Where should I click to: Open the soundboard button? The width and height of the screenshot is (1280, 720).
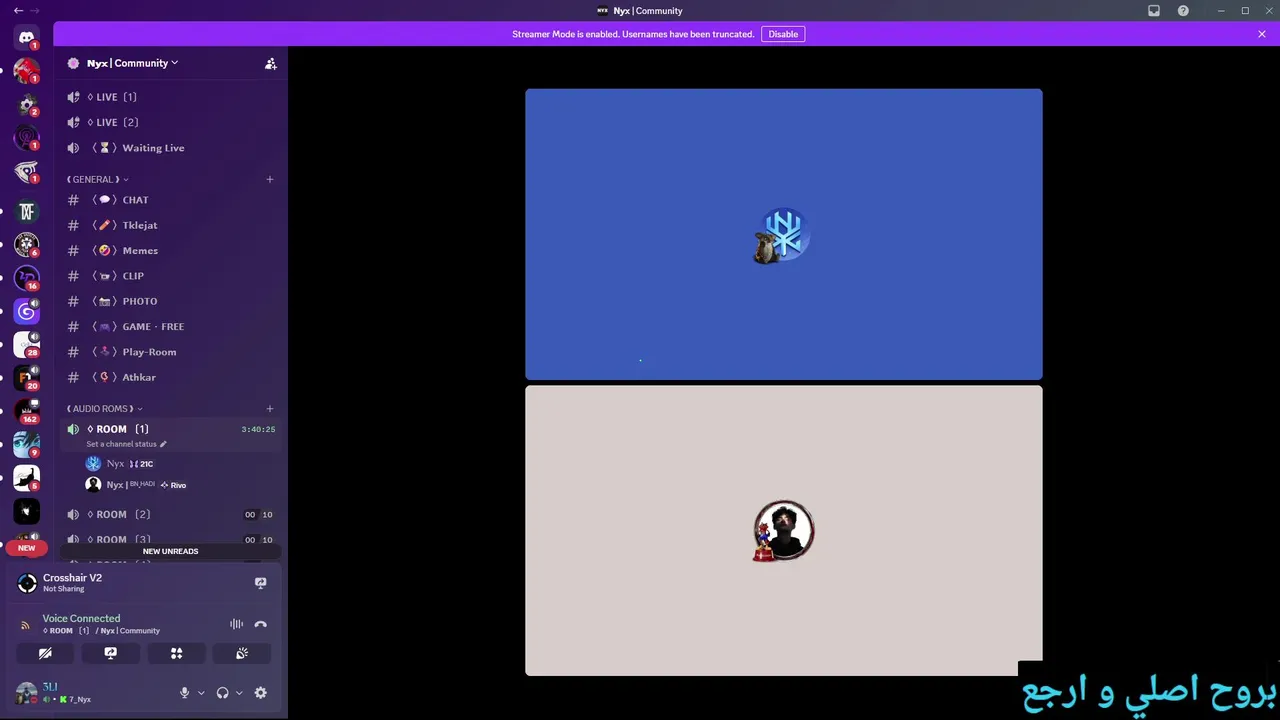(x=242, y=653)
